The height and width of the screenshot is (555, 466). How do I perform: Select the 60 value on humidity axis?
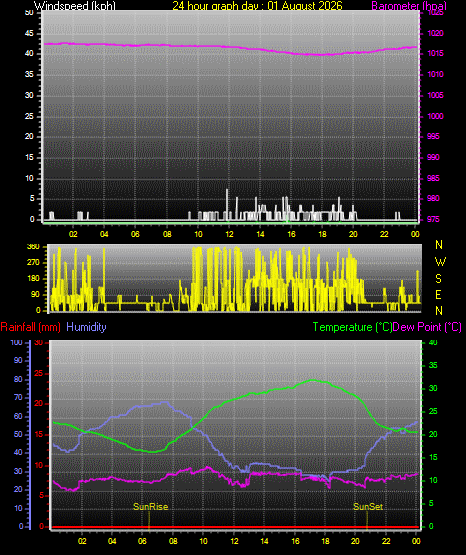tap(18, 417)
